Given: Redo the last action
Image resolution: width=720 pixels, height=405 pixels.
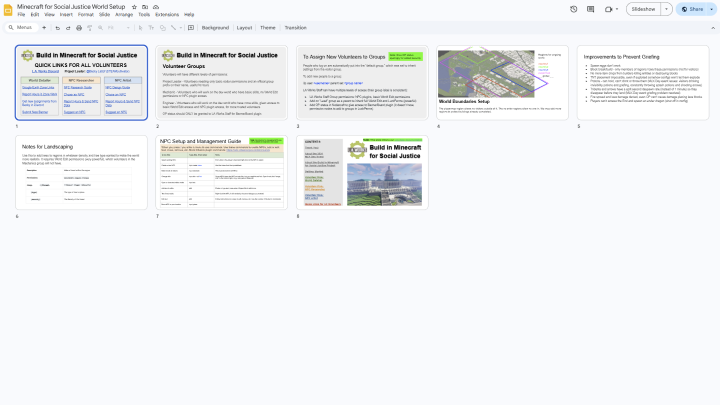Looking at the screenshot, I should coord(68,28).
